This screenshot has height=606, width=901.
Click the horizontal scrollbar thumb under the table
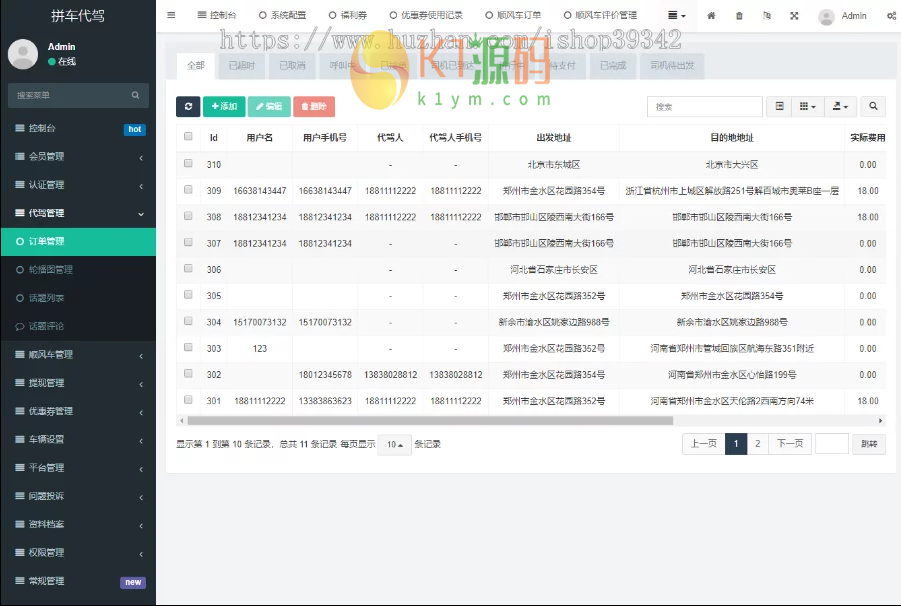[430, 420]
